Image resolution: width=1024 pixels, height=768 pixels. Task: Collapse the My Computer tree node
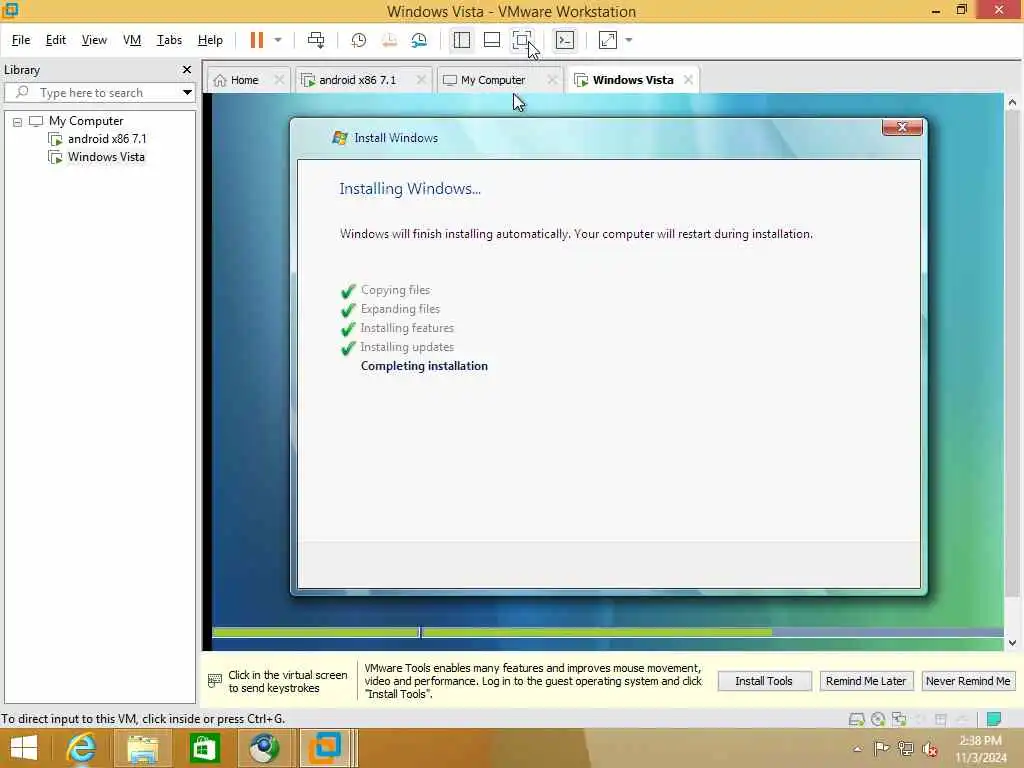point(18,121)
